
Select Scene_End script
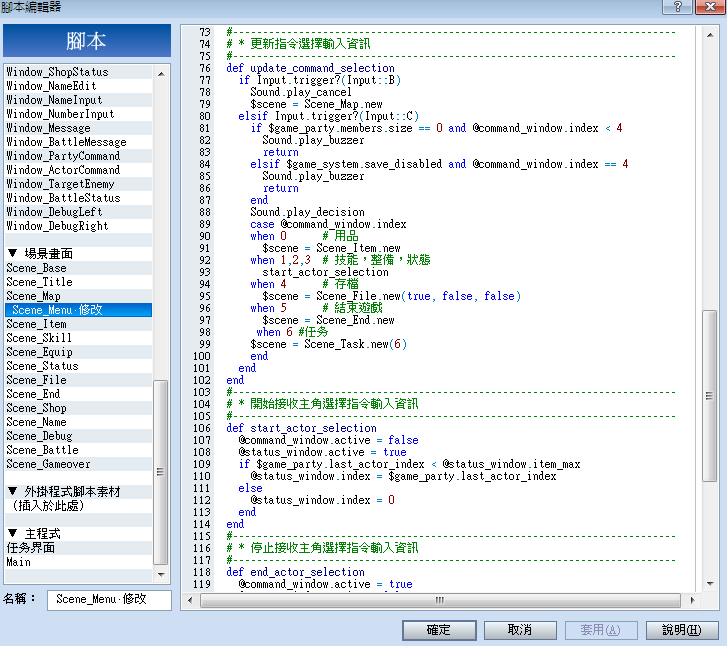coord(78,394)
